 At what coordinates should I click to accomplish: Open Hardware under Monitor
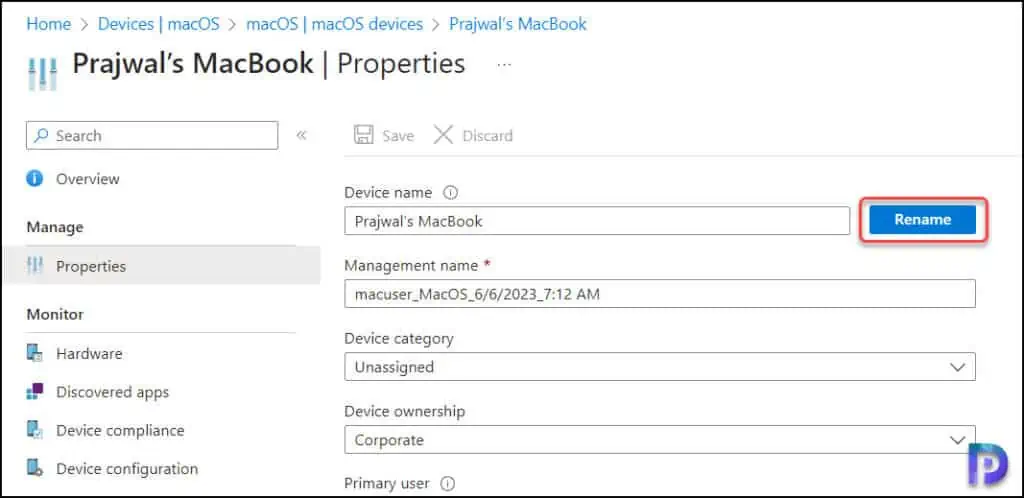click(89, 354)
